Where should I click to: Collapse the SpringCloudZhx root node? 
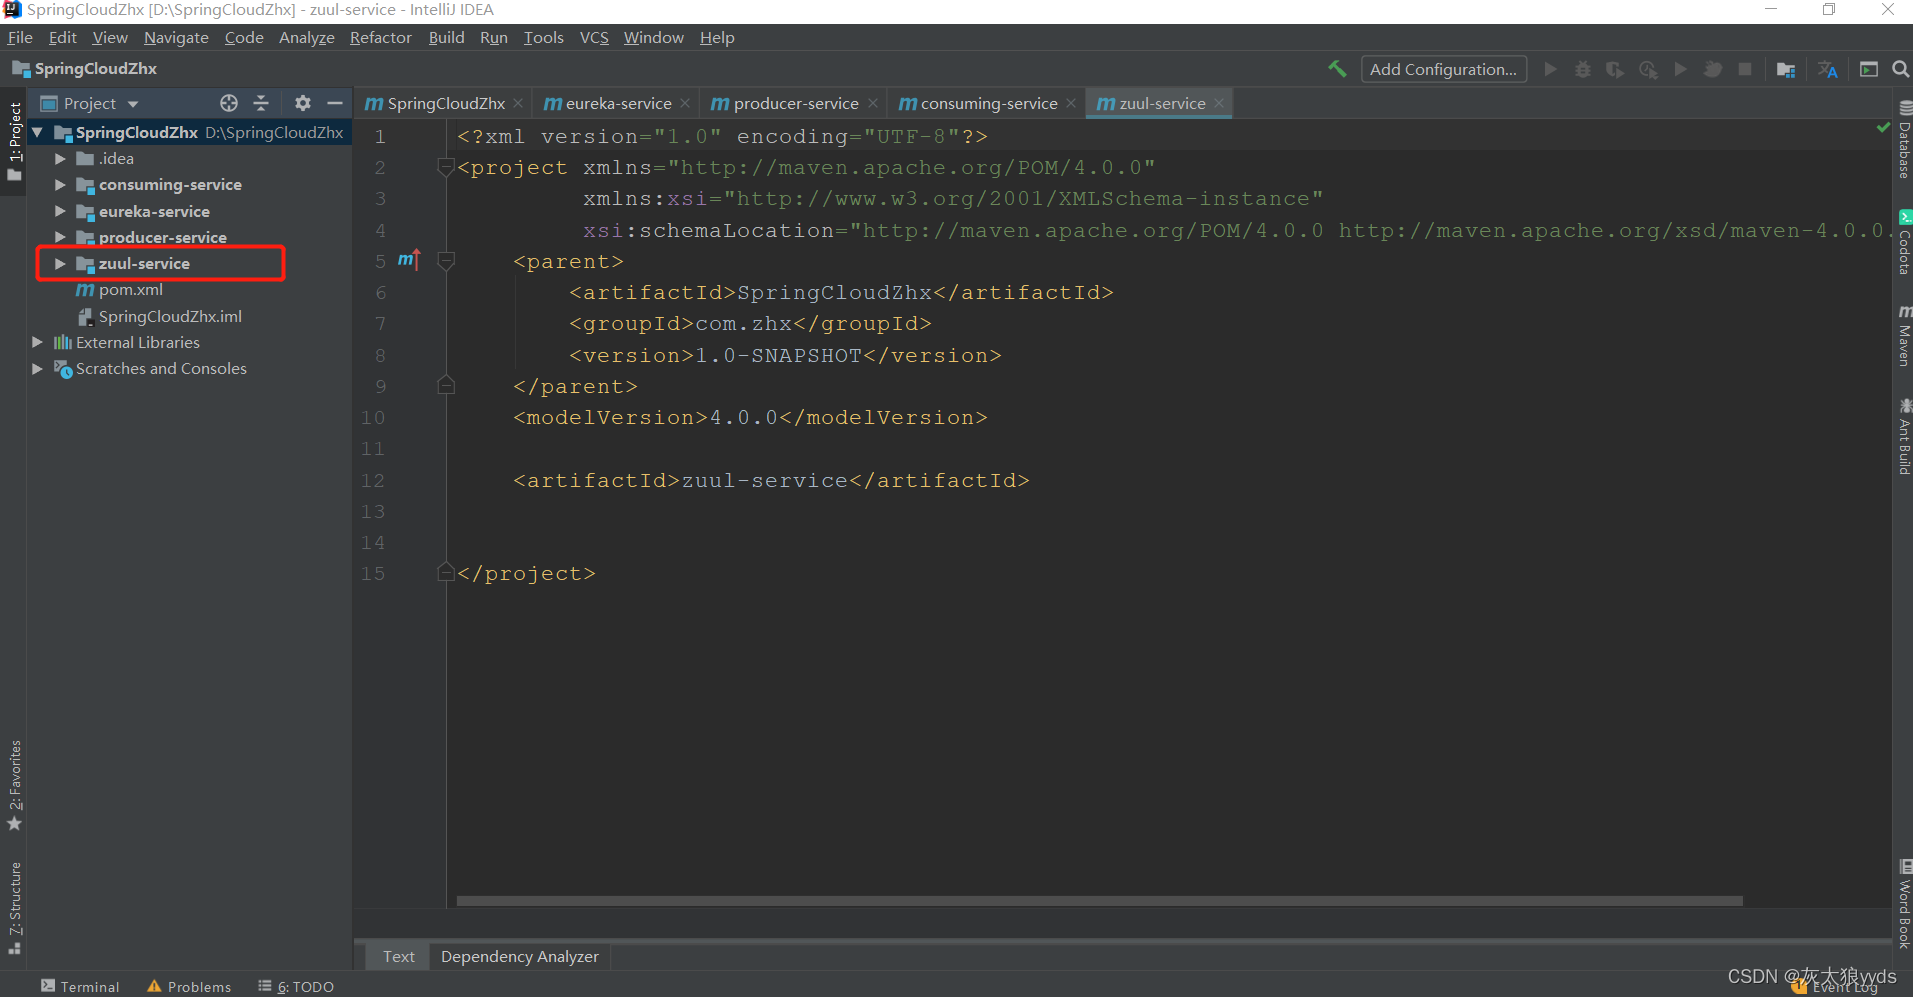click(x=38, y=132)
